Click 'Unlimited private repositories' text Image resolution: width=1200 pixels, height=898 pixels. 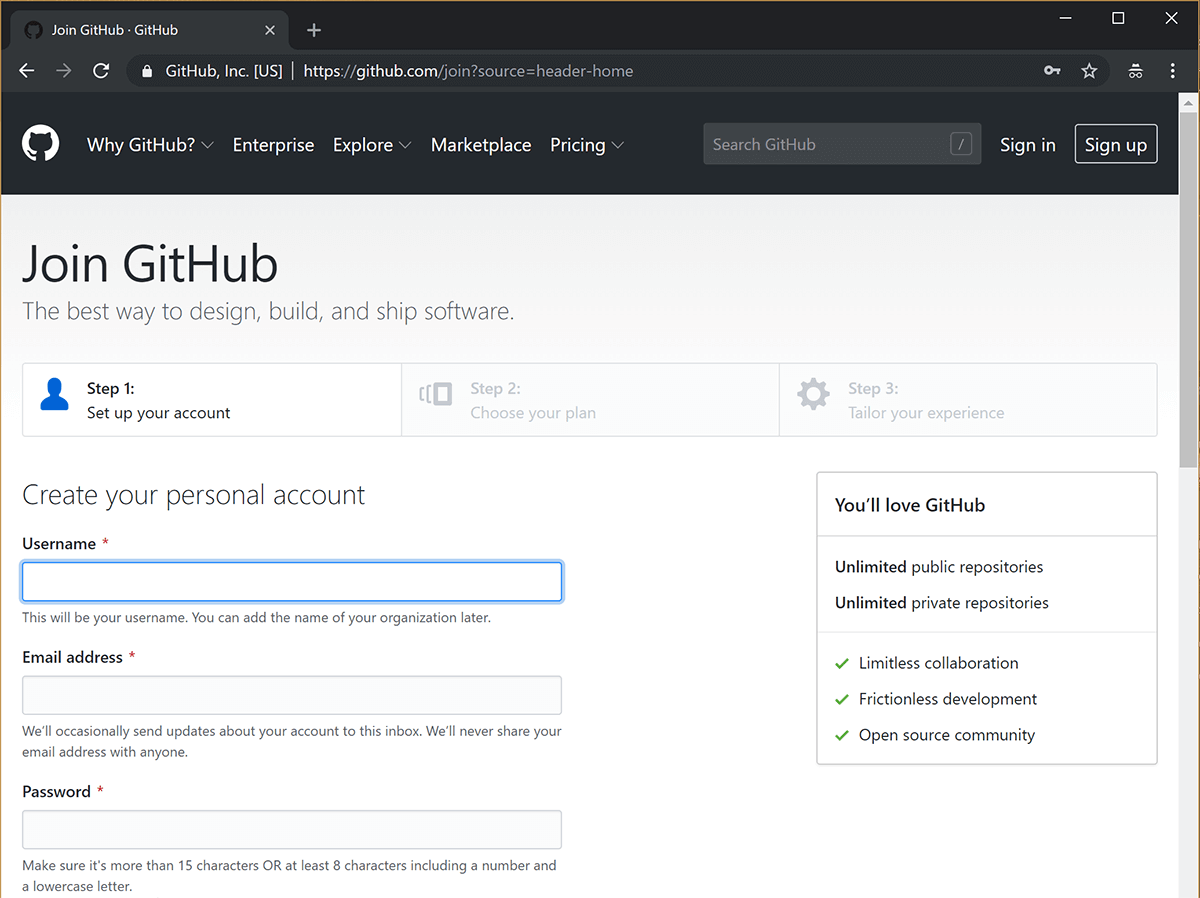(942, 603)
